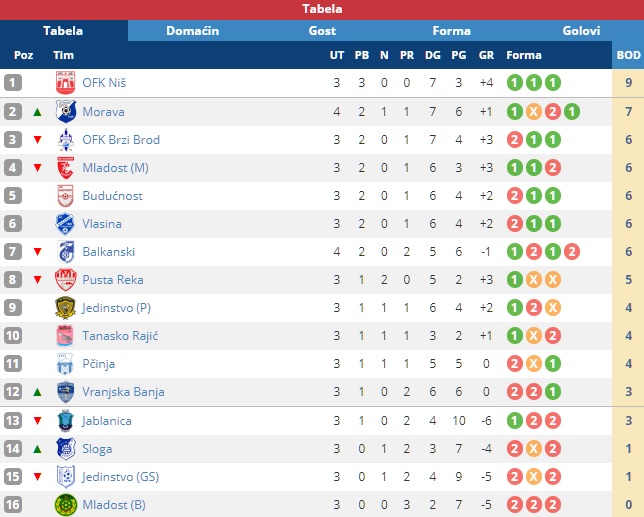Viewport: 644px width, 517px height.
Task: Click the Tanasko Rajić pink badge
Action: click(65, 335)
